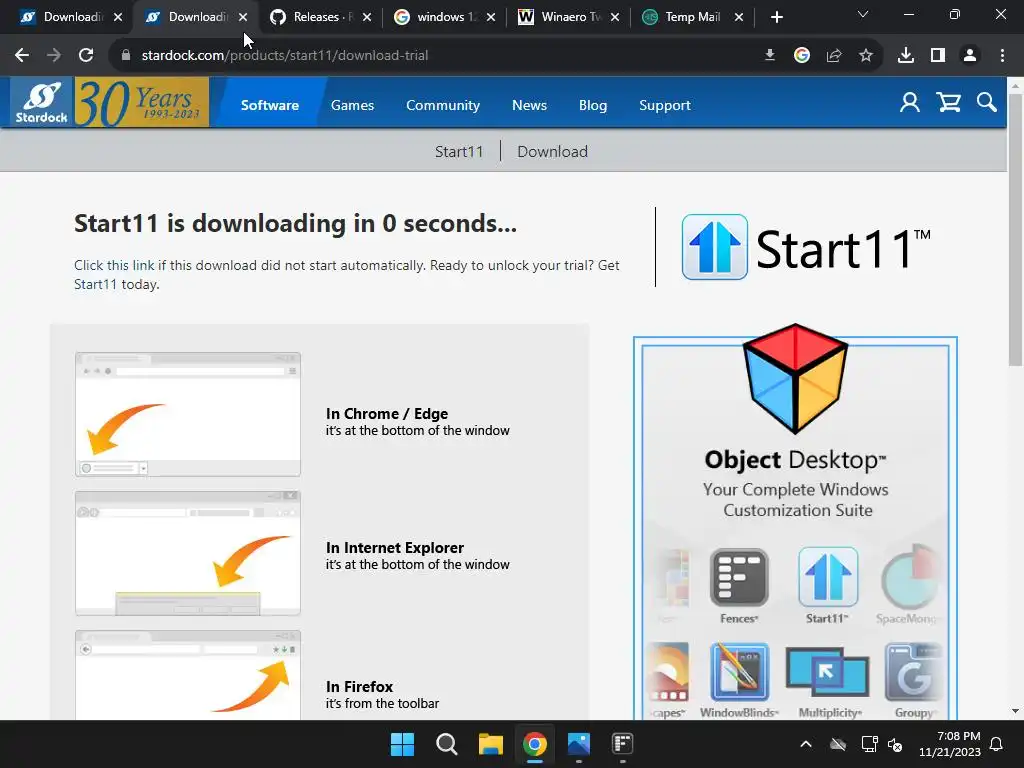
Task: Close the GitHub Releases tab
Action: pyautogui.click(x=367, y=18)
